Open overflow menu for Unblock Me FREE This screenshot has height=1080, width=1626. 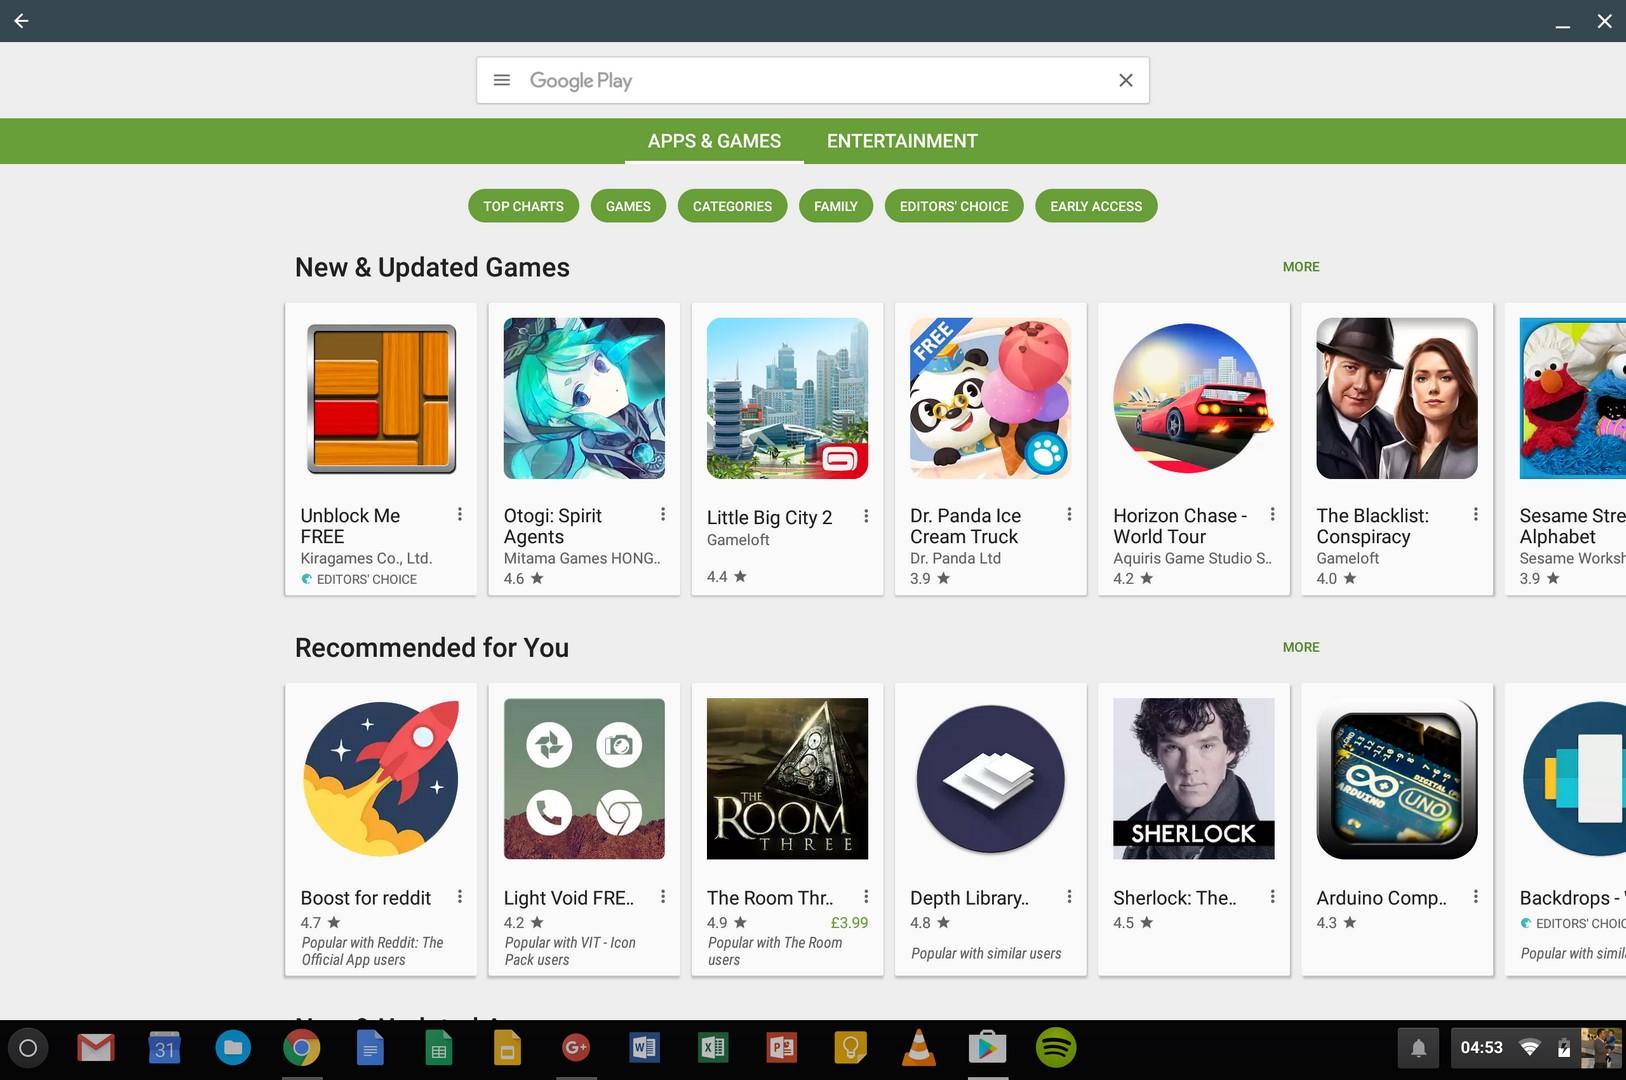(460, 514)
